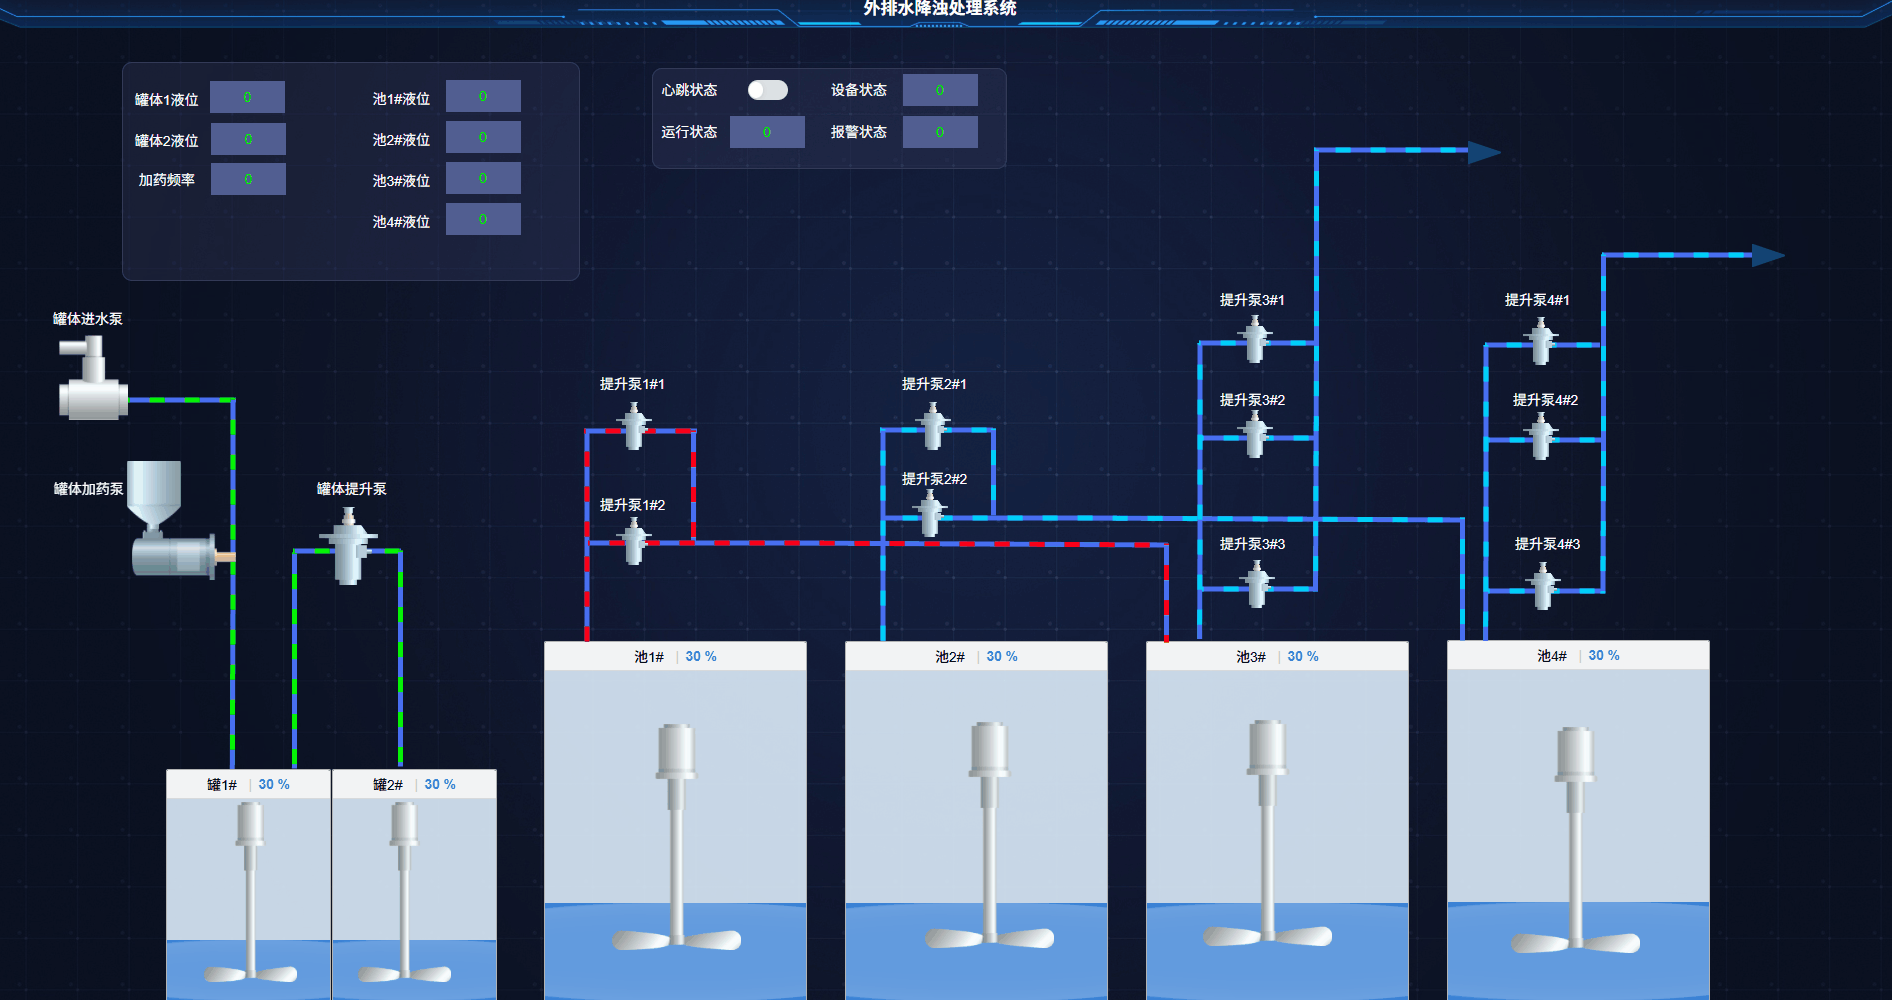The height and width of the screenshot is (1000, 1892).
Task: Click the 罐体提升泵 lift pump icon
Action: click(348, 547)
